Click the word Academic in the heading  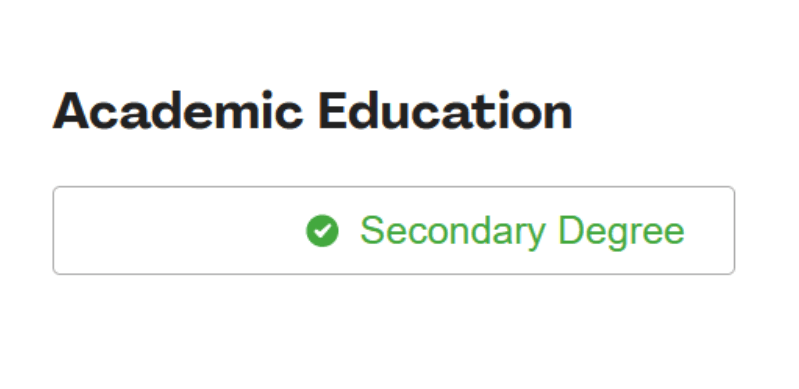(x=178, y=111)
